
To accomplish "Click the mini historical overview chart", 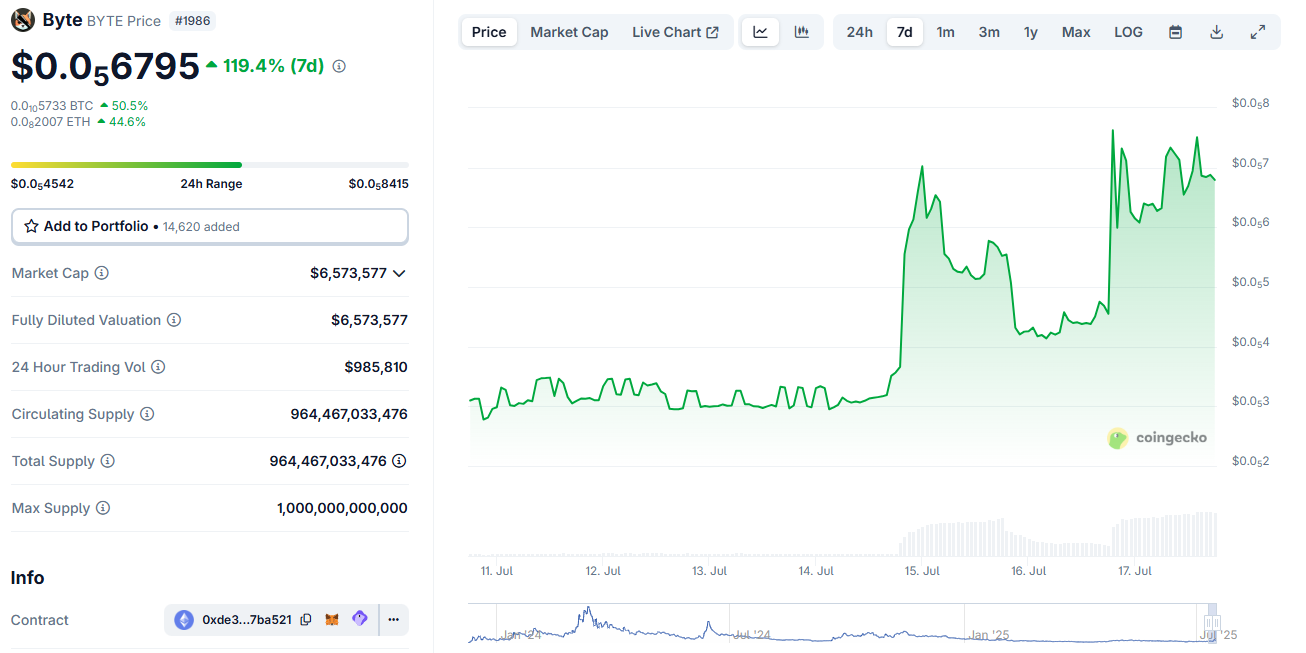I will tap(843, 623).
